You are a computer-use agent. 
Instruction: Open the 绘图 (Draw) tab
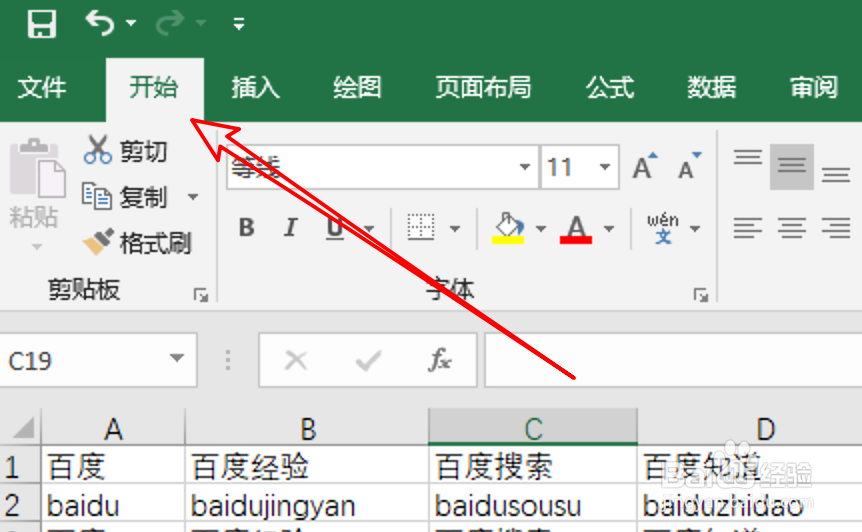357,87
